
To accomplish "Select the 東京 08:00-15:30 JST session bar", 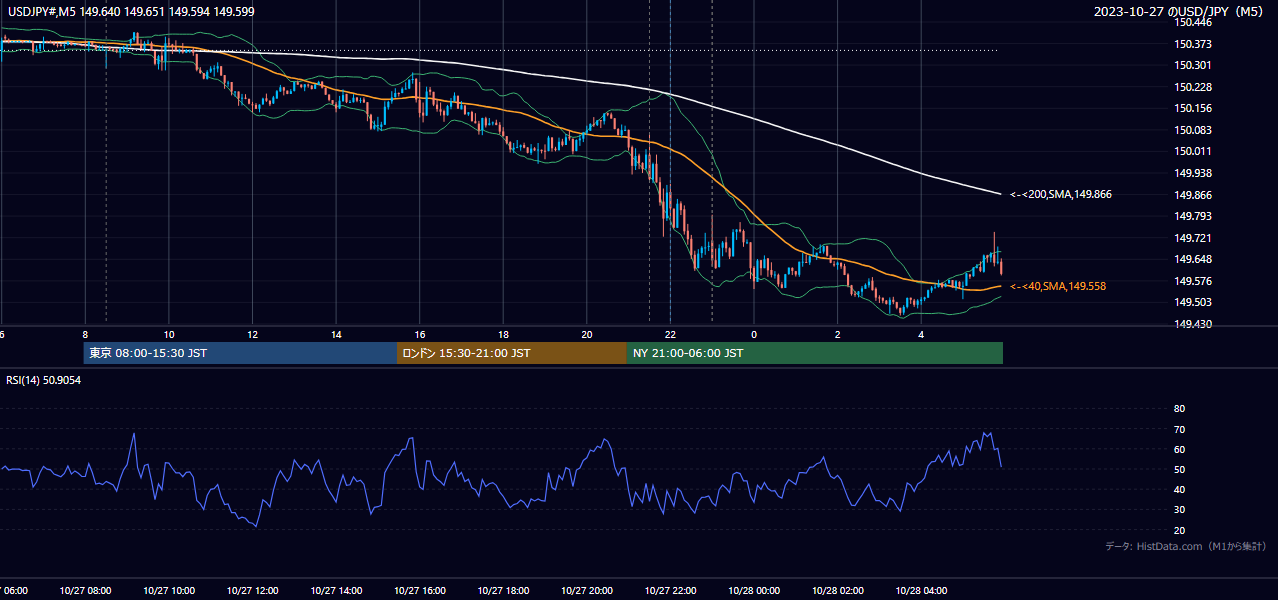I will click(x=241, y=353).
